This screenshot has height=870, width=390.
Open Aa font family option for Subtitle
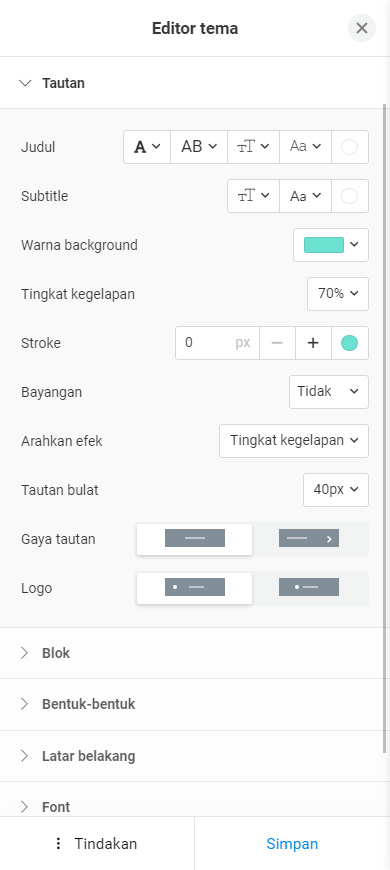306,196
